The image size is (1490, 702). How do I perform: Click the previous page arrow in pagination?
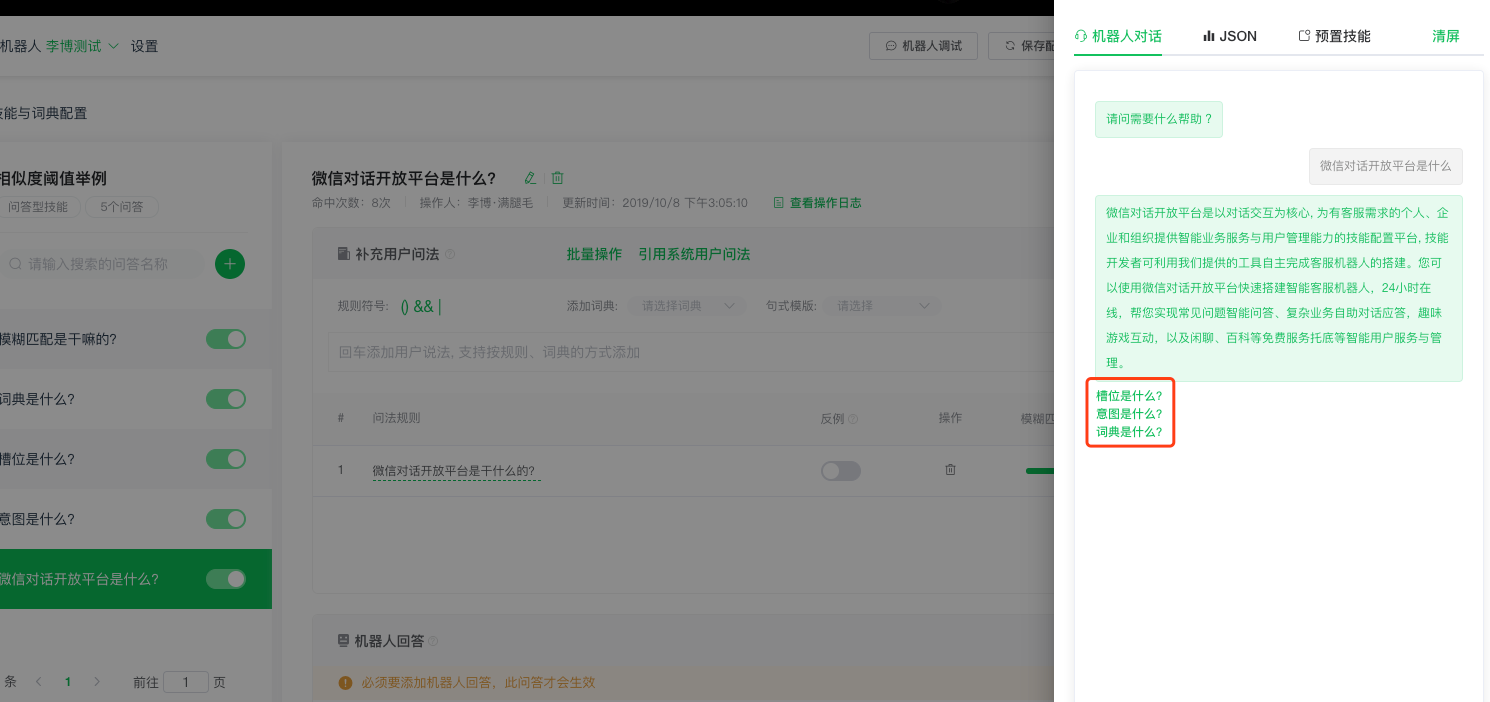pos(39,682)
